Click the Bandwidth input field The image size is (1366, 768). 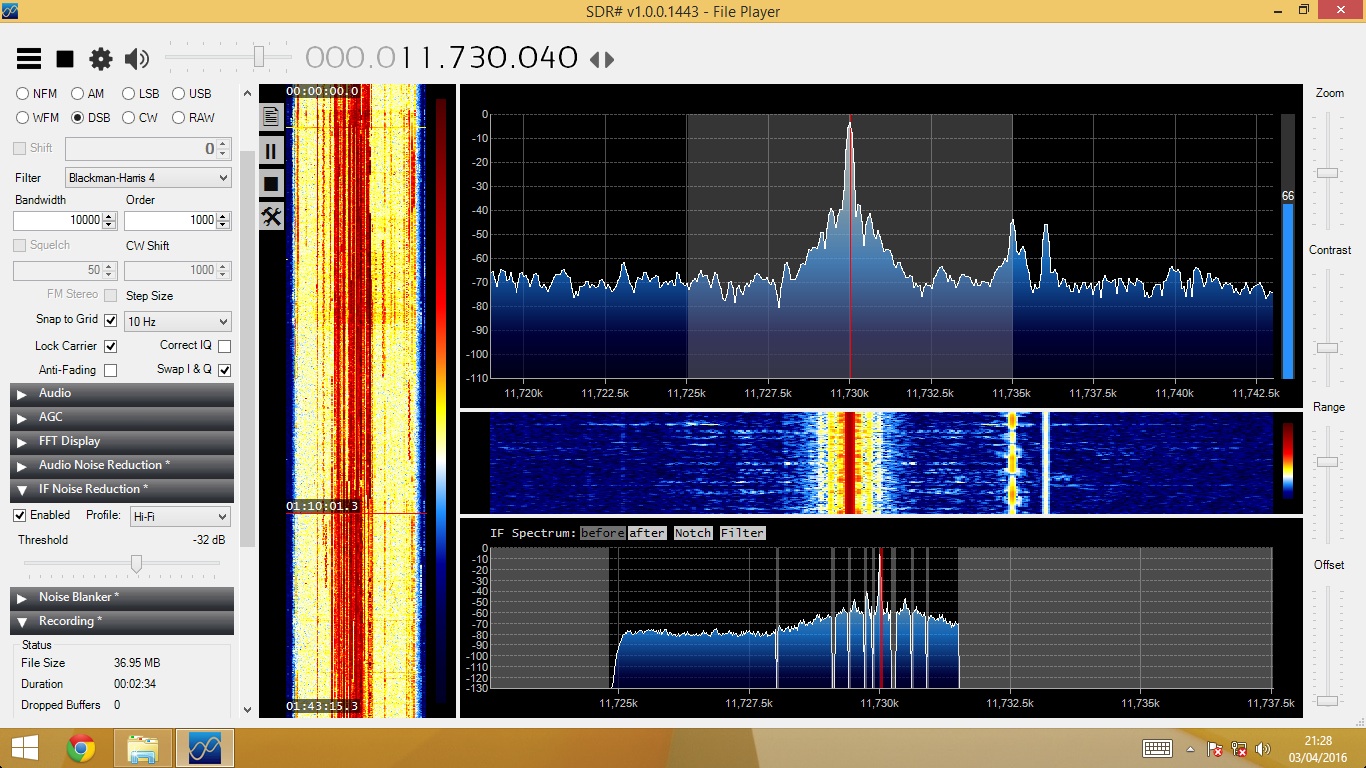pos(58,220)
